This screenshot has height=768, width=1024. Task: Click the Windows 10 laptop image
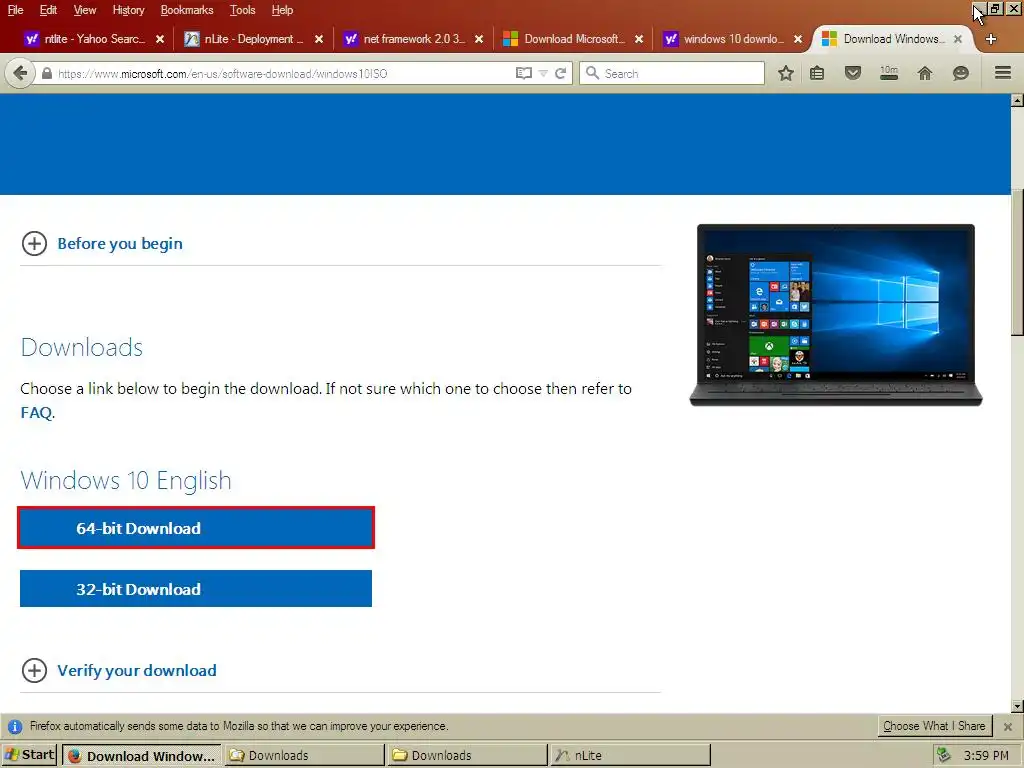click(x=836, y=315)
